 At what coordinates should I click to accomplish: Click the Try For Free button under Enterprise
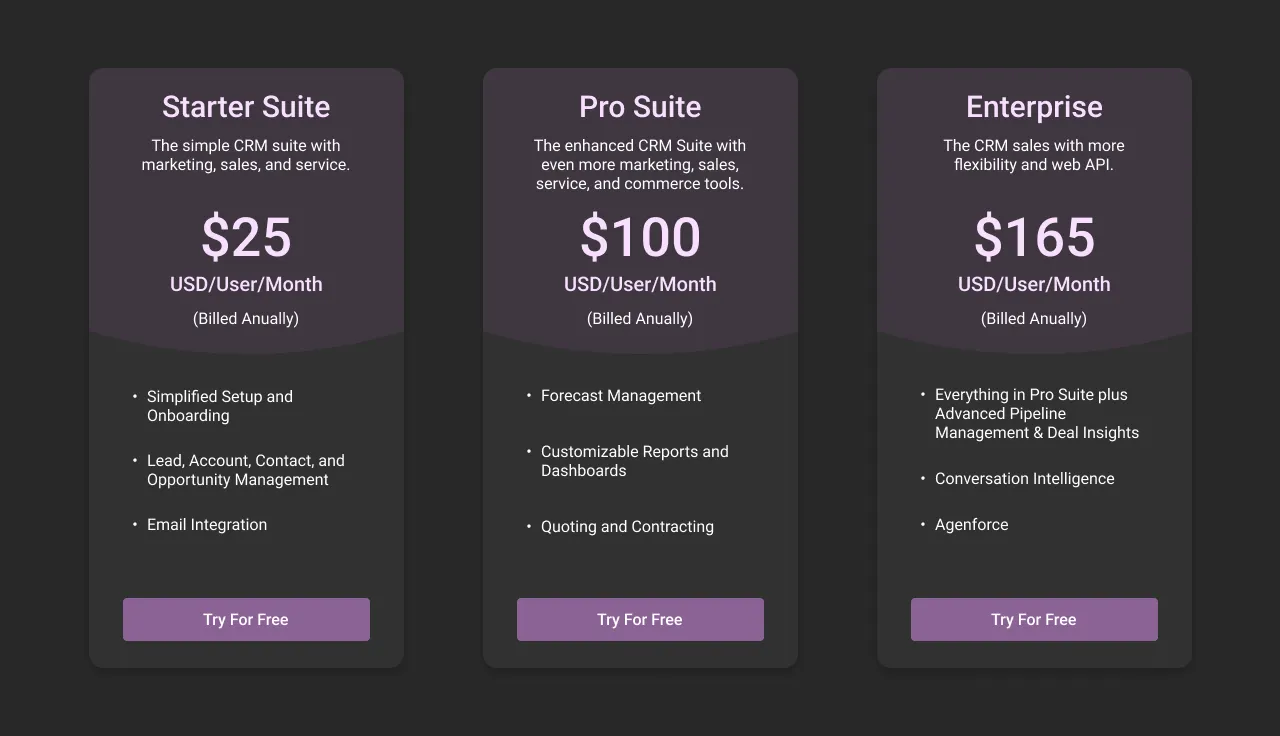click(1034, 619)
